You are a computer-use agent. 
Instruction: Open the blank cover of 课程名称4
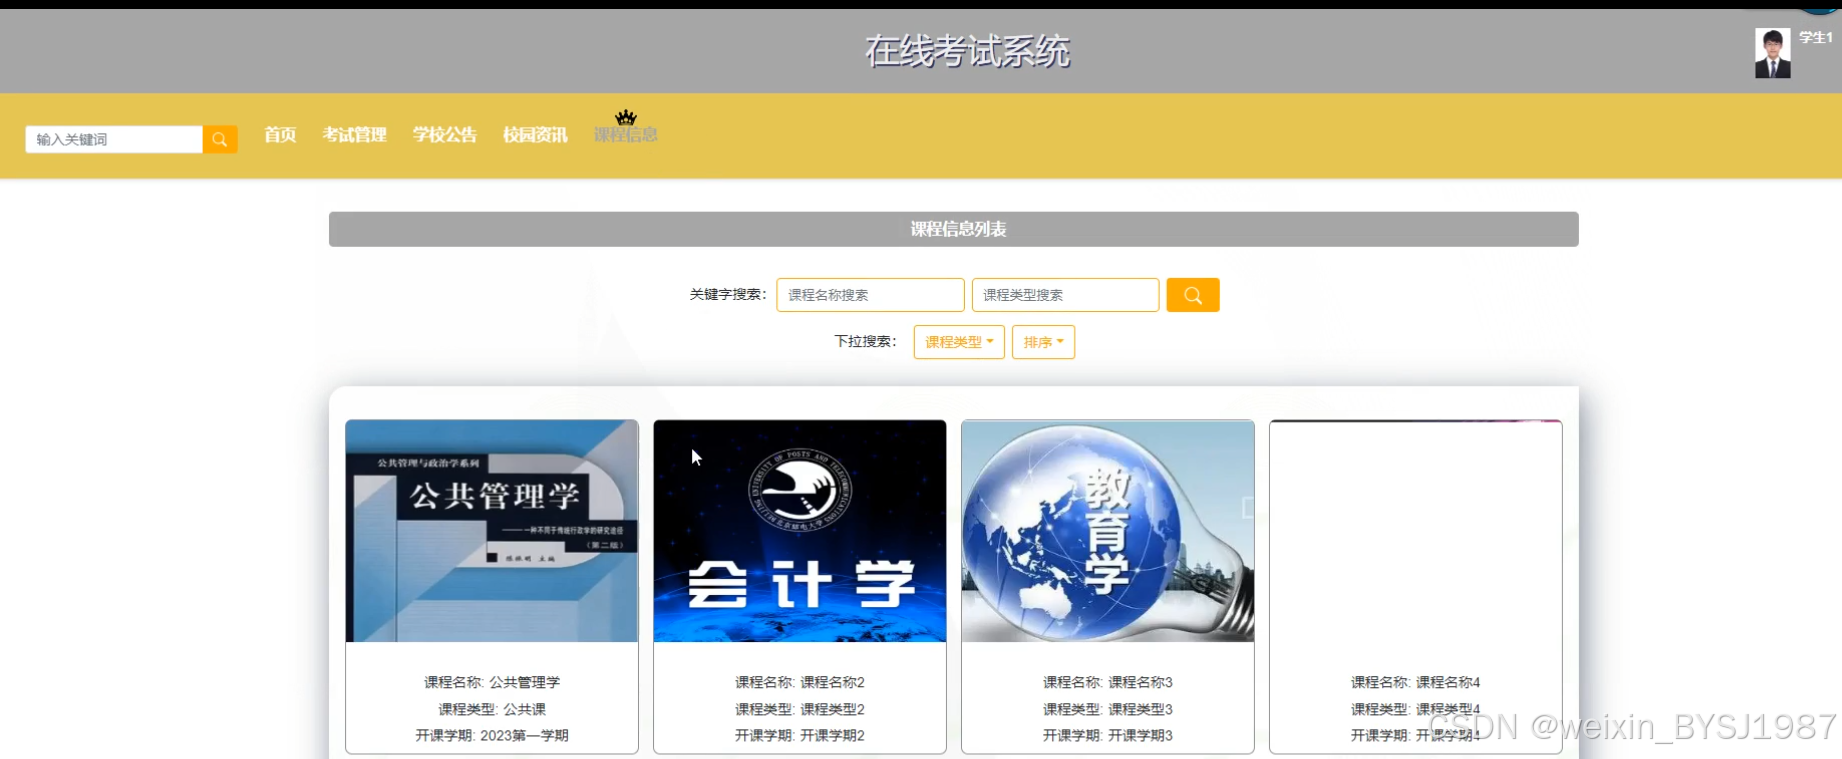coord(1416,531)
